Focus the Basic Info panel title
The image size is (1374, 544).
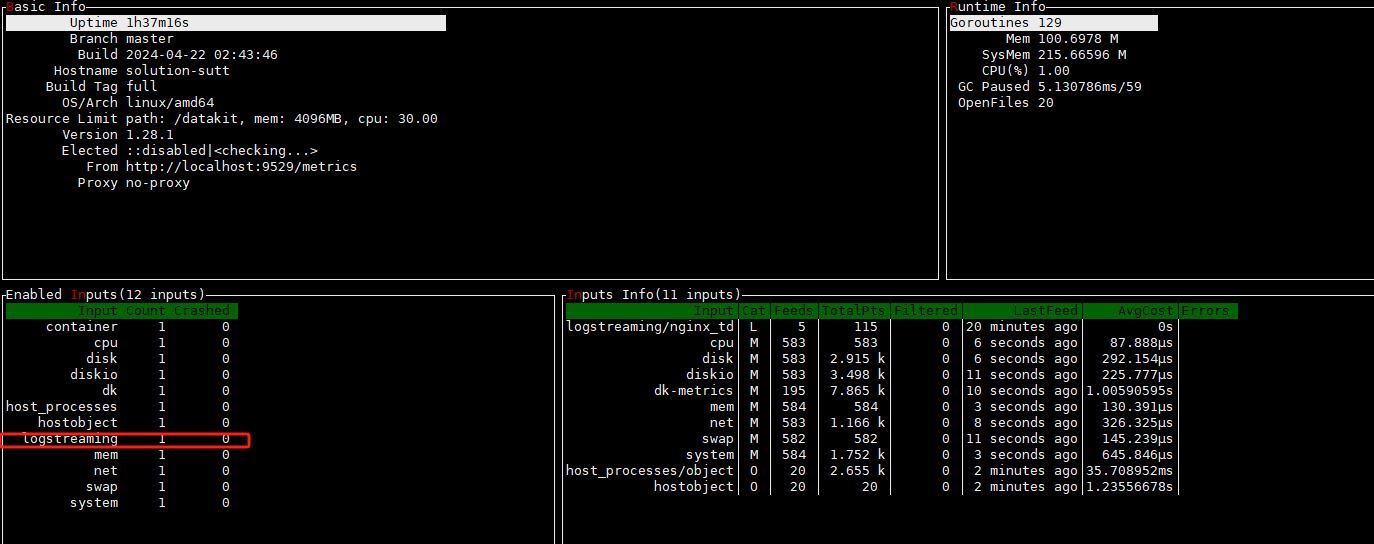coord(46,7)
